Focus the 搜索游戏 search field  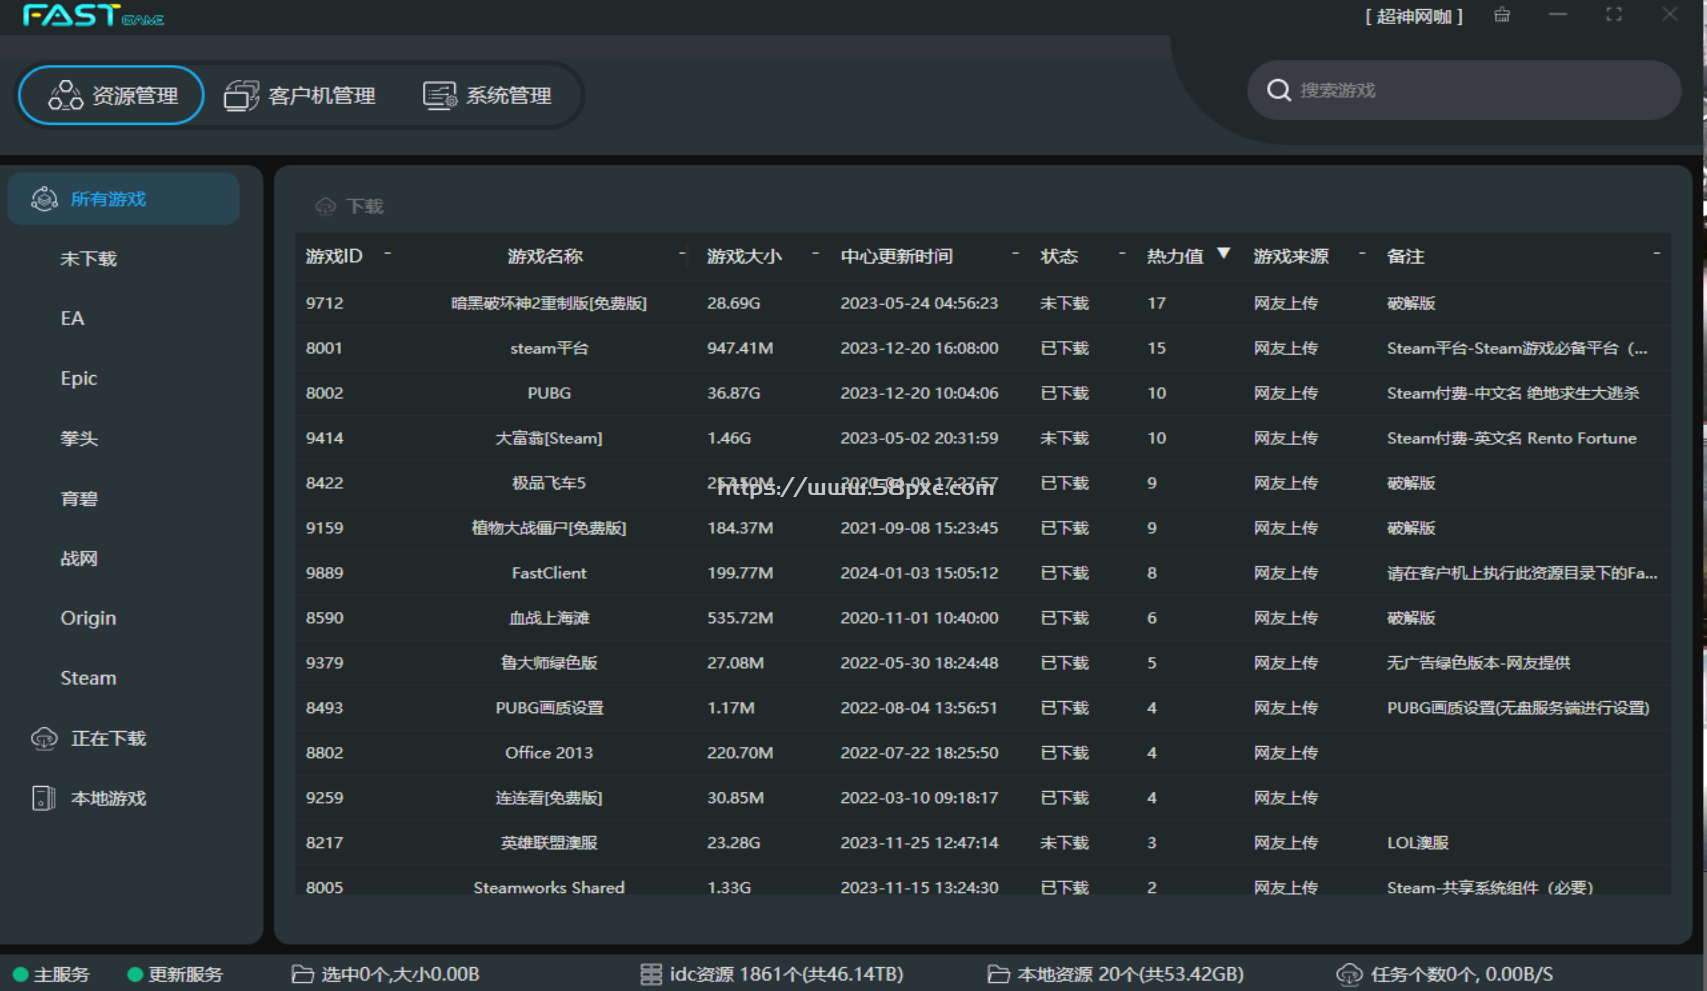tap(1464, 90)
